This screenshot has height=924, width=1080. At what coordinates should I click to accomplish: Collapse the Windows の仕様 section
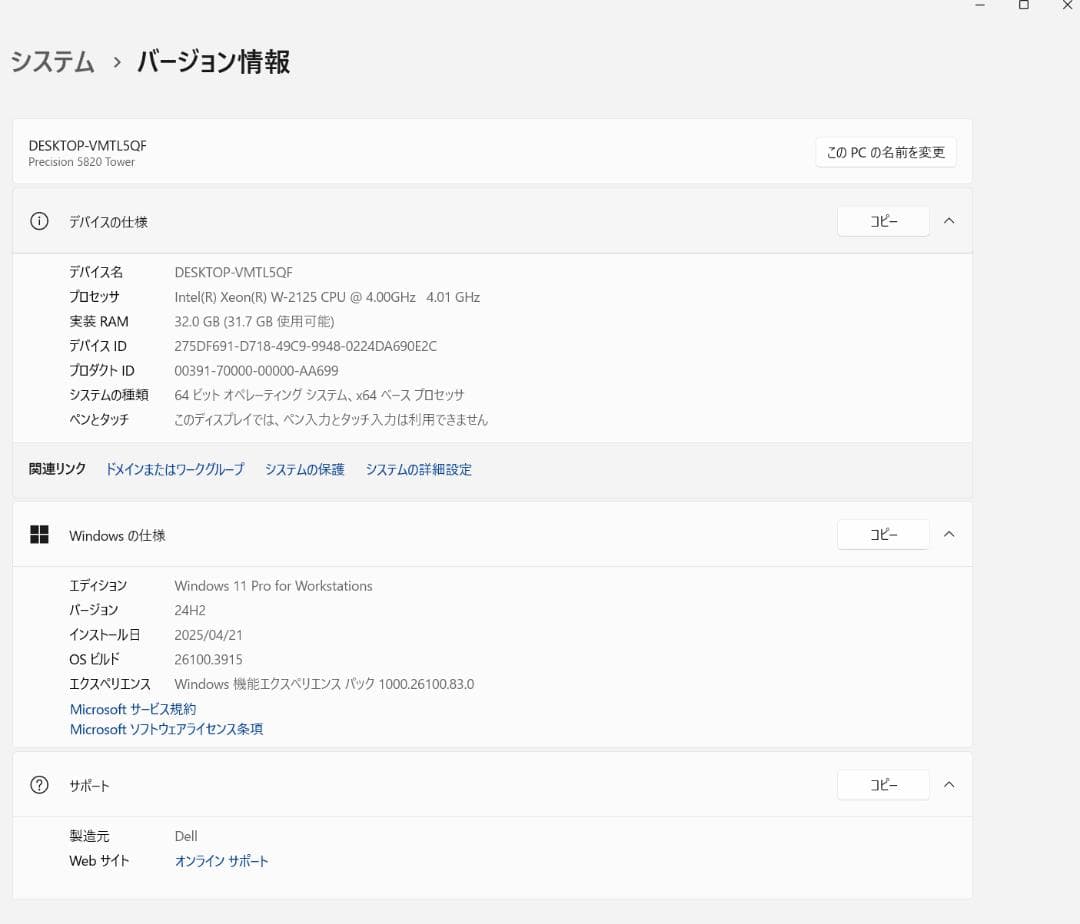[x=949, y=534]
